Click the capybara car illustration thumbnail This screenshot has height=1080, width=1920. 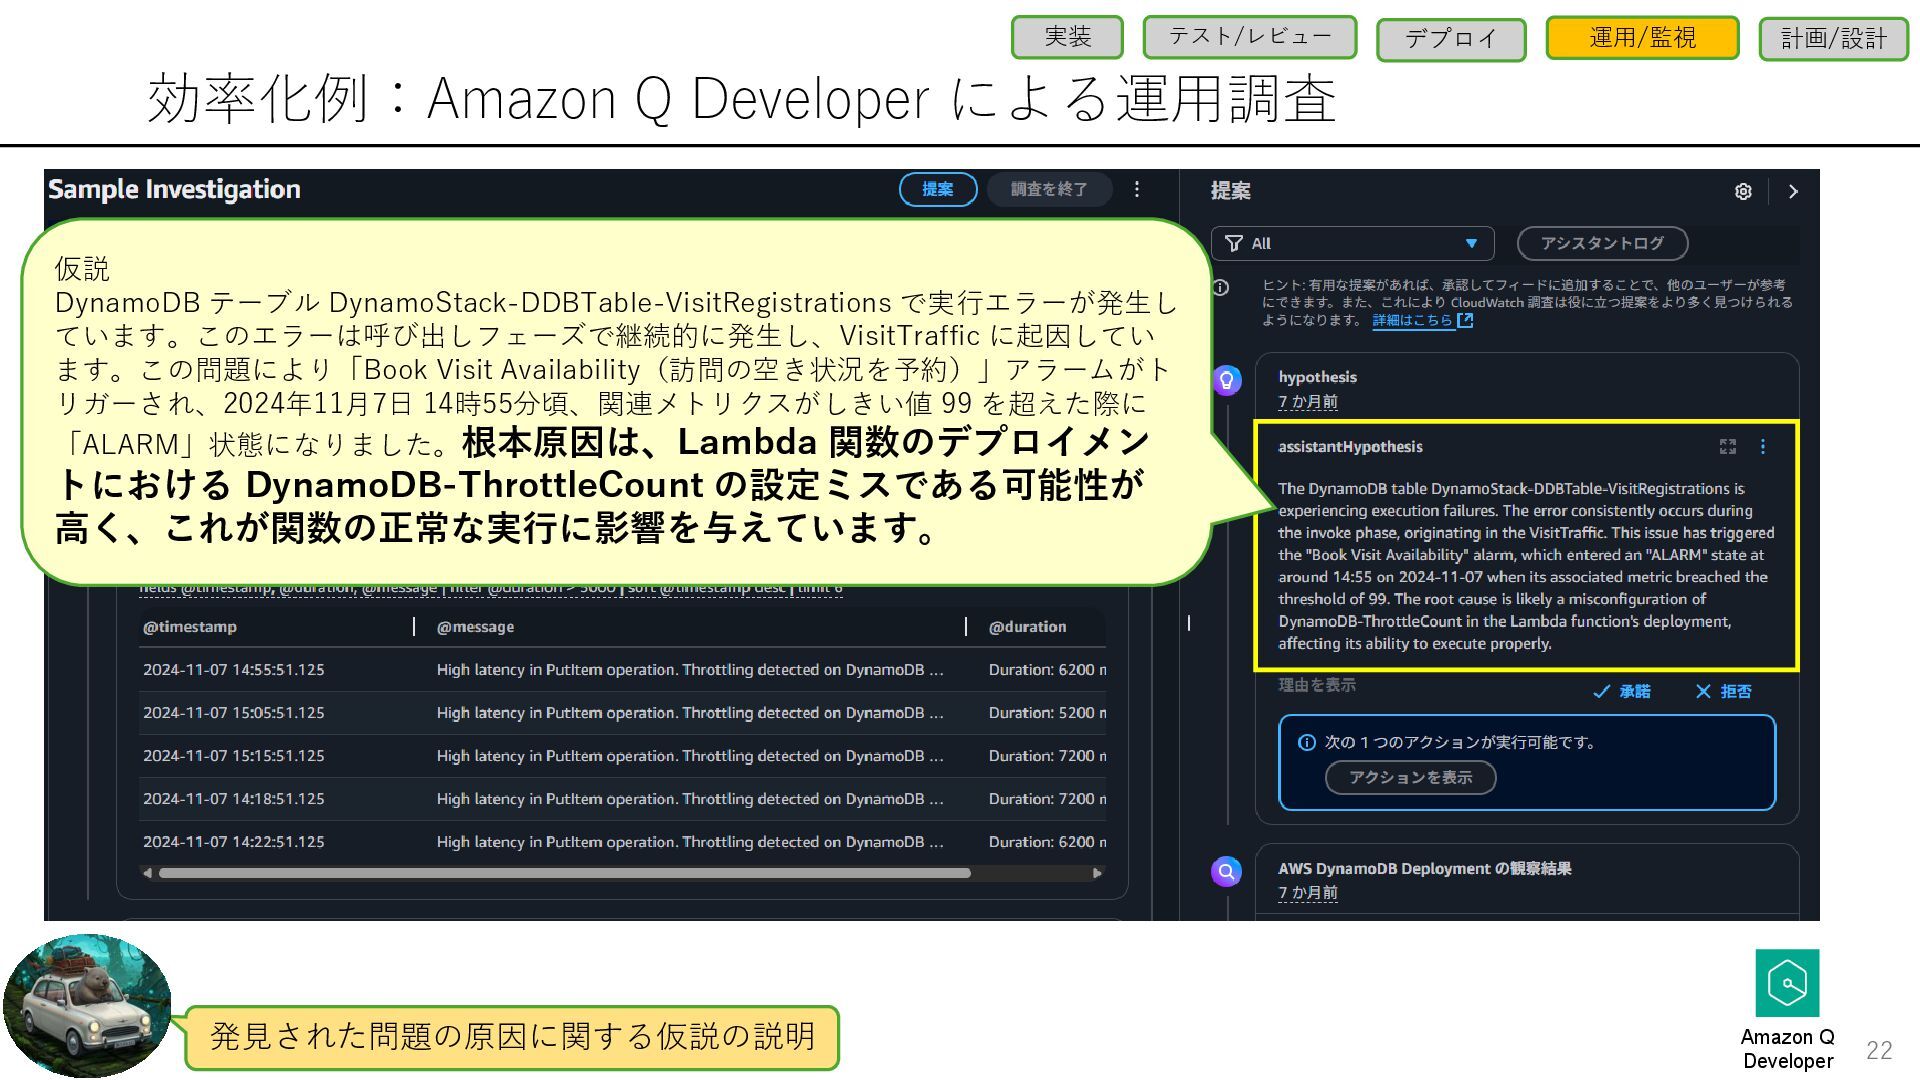coord(88,1006)
